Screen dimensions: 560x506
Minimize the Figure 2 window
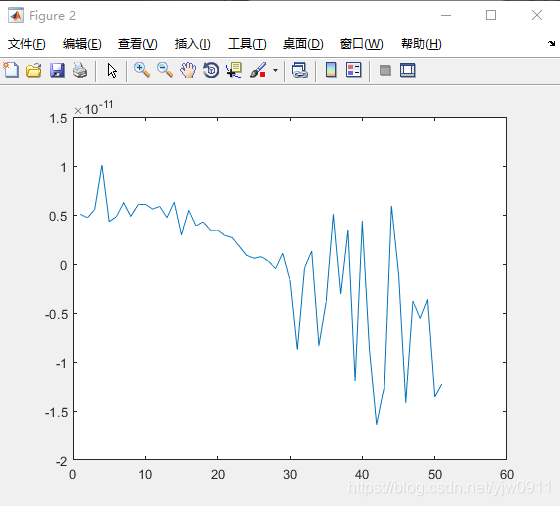446,15
